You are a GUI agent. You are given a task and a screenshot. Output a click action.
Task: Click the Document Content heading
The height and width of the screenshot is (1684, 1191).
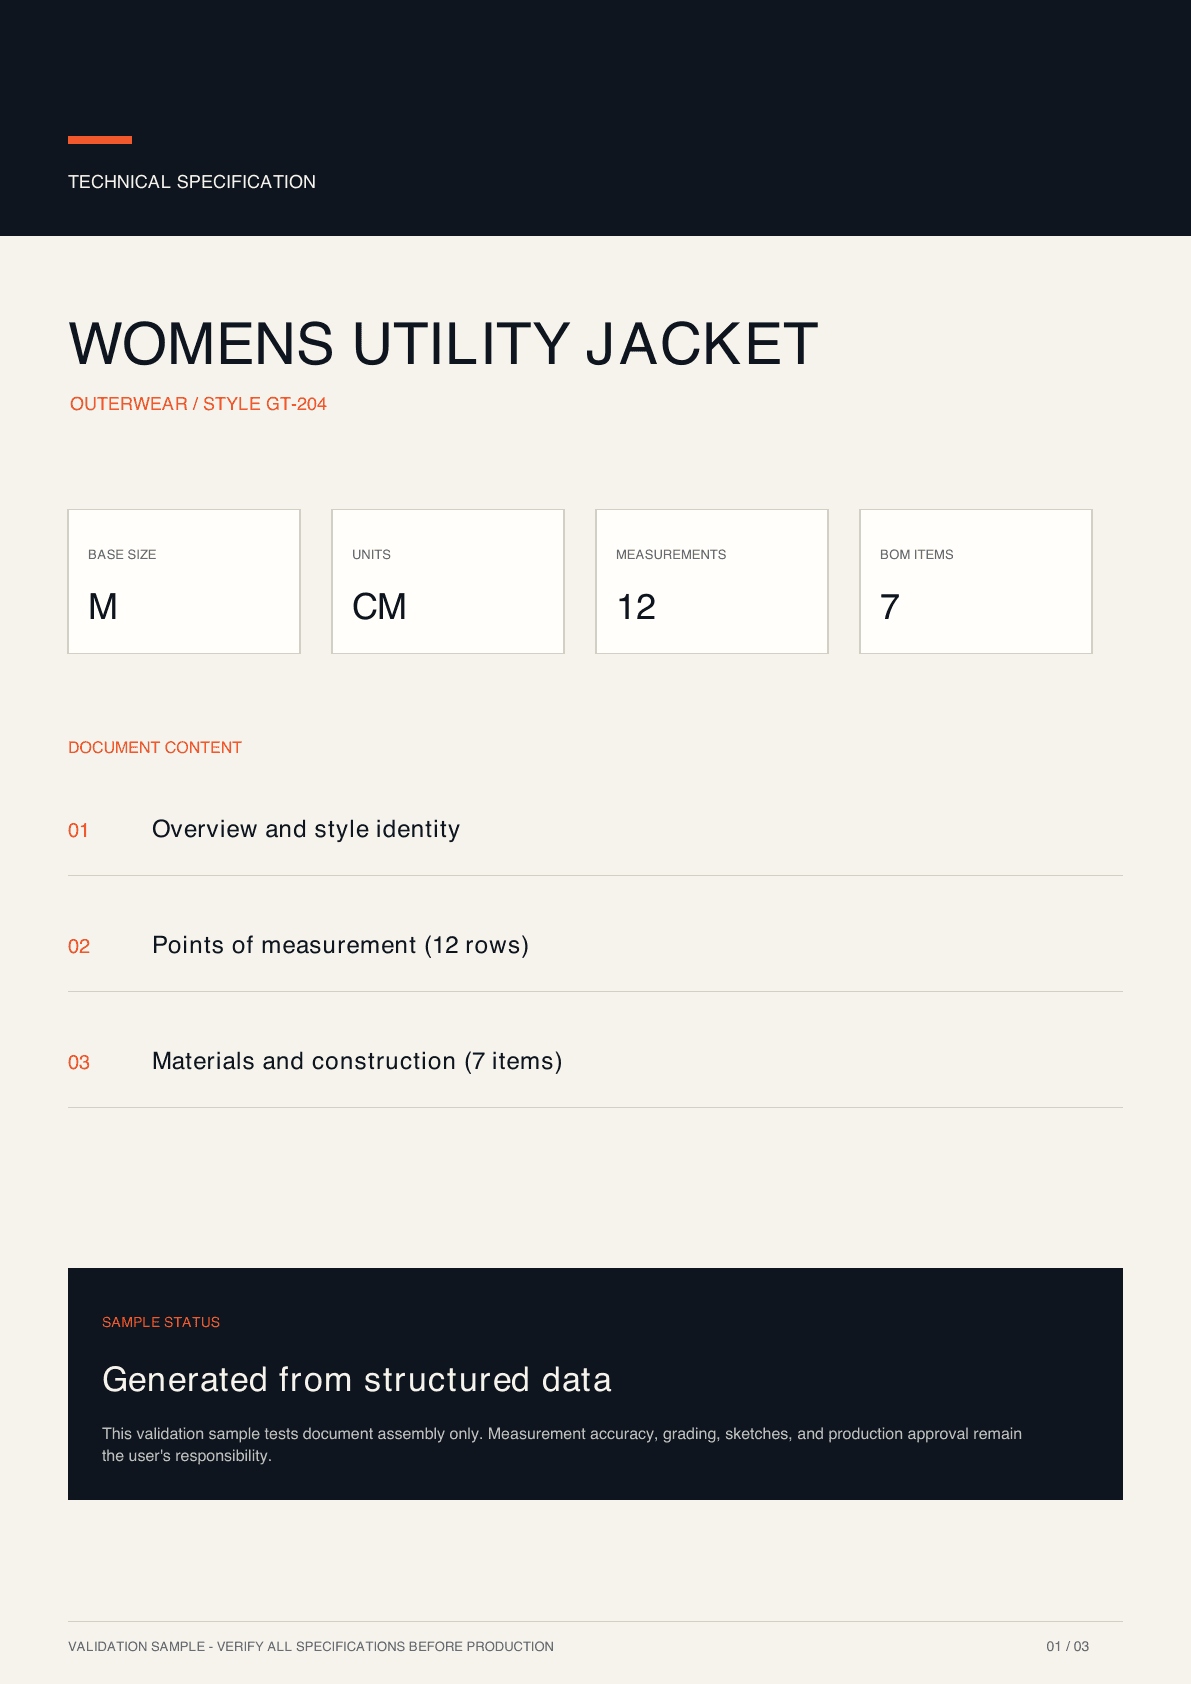[x=155, y=748]
